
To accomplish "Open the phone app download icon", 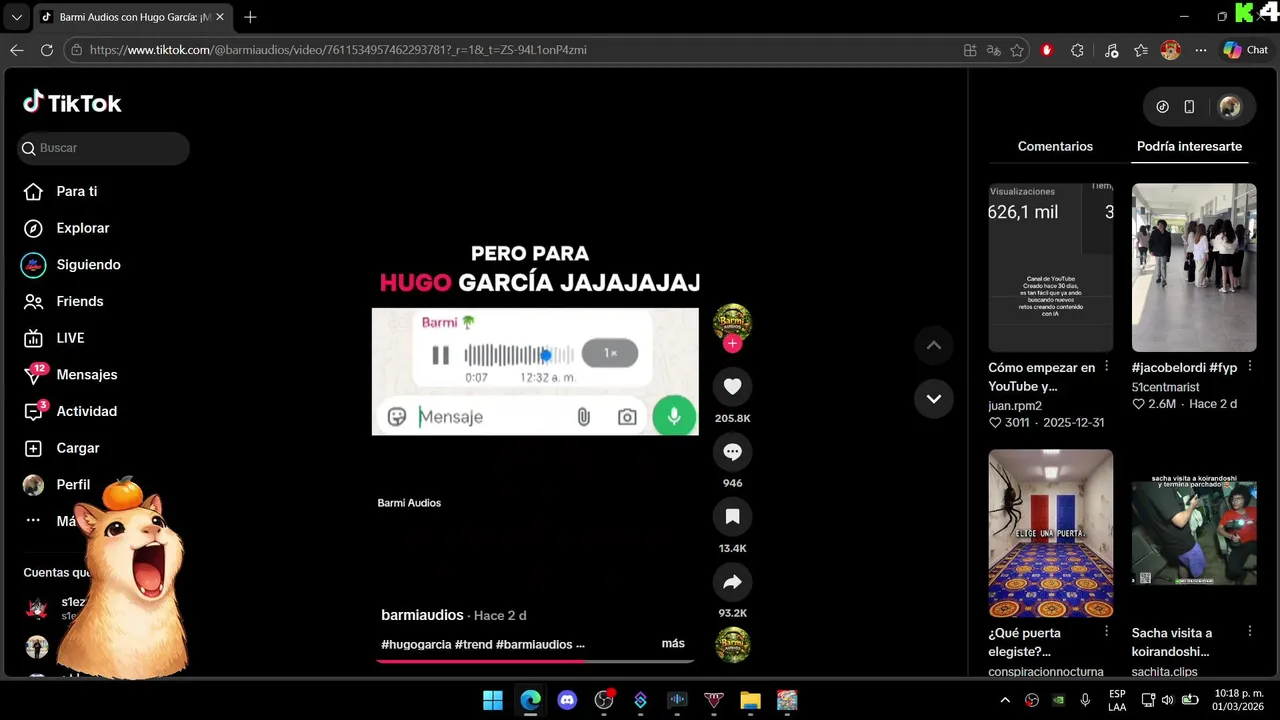I will point(1189,107).
